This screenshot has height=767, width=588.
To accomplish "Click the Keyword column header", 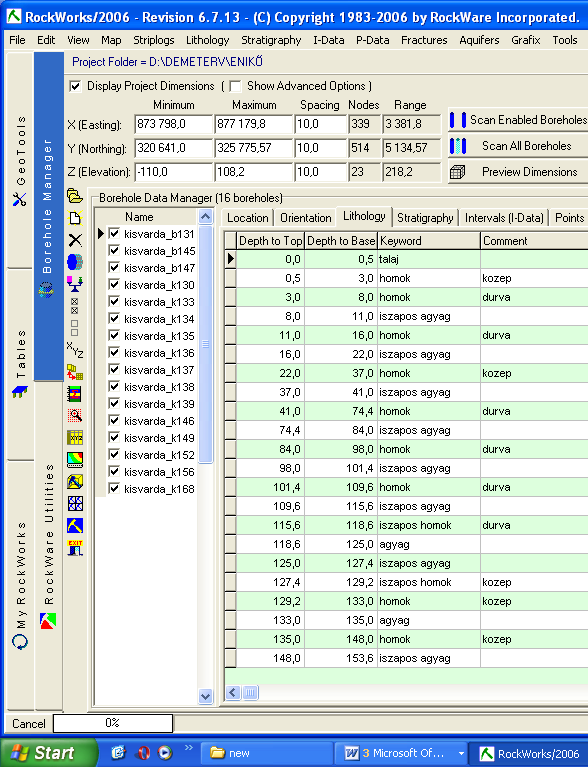I will click(x=429, y=241).
